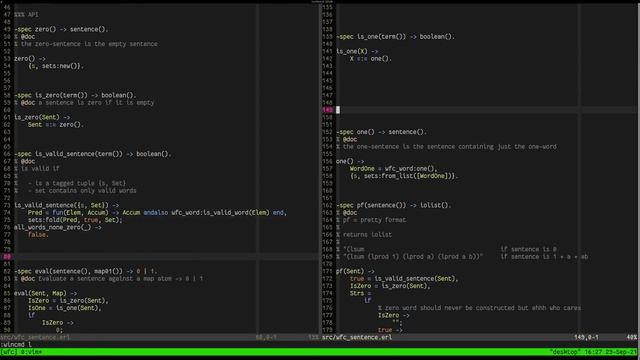Click 'one() ->' function head on line 156
This screenshot has width=640, height=360.
click(350, 162)
